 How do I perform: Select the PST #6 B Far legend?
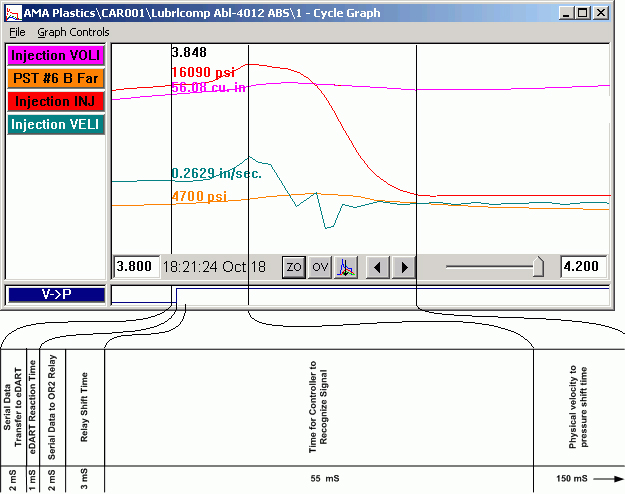tap(56, 78)
